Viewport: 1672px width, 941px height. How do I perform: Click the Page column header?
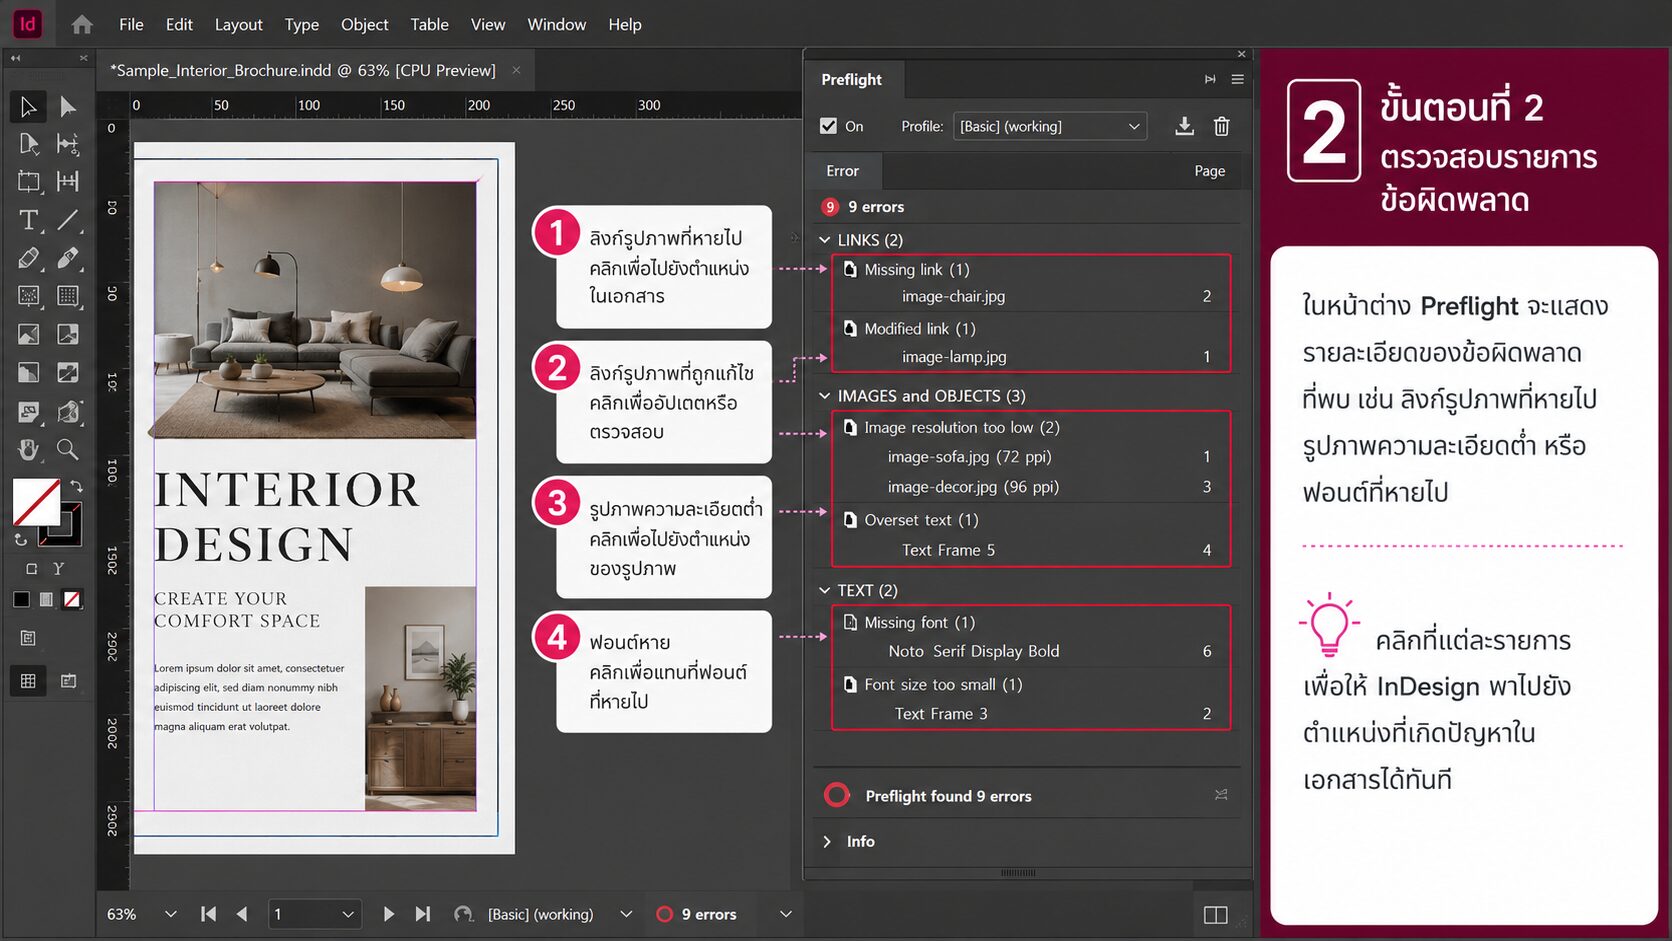[x=1209, y=171]
